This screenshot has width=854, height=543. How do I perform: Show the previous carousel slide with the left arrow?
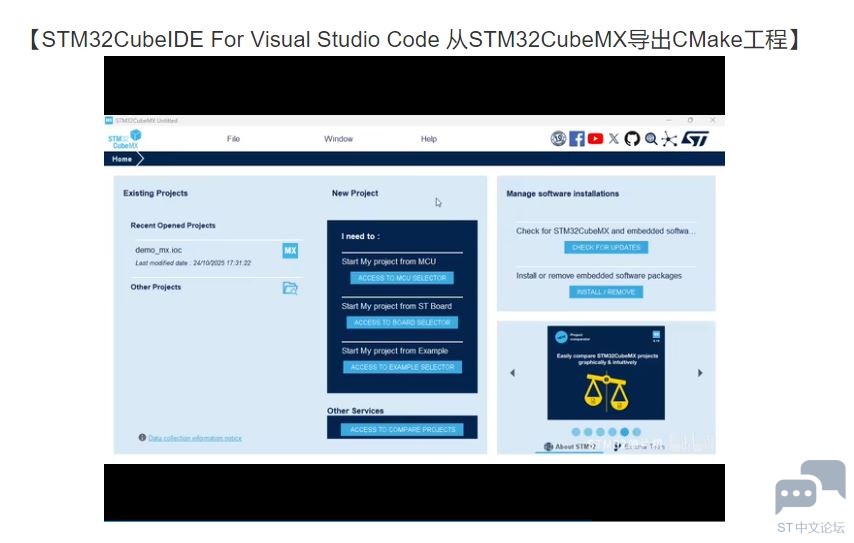click(513, 373)
